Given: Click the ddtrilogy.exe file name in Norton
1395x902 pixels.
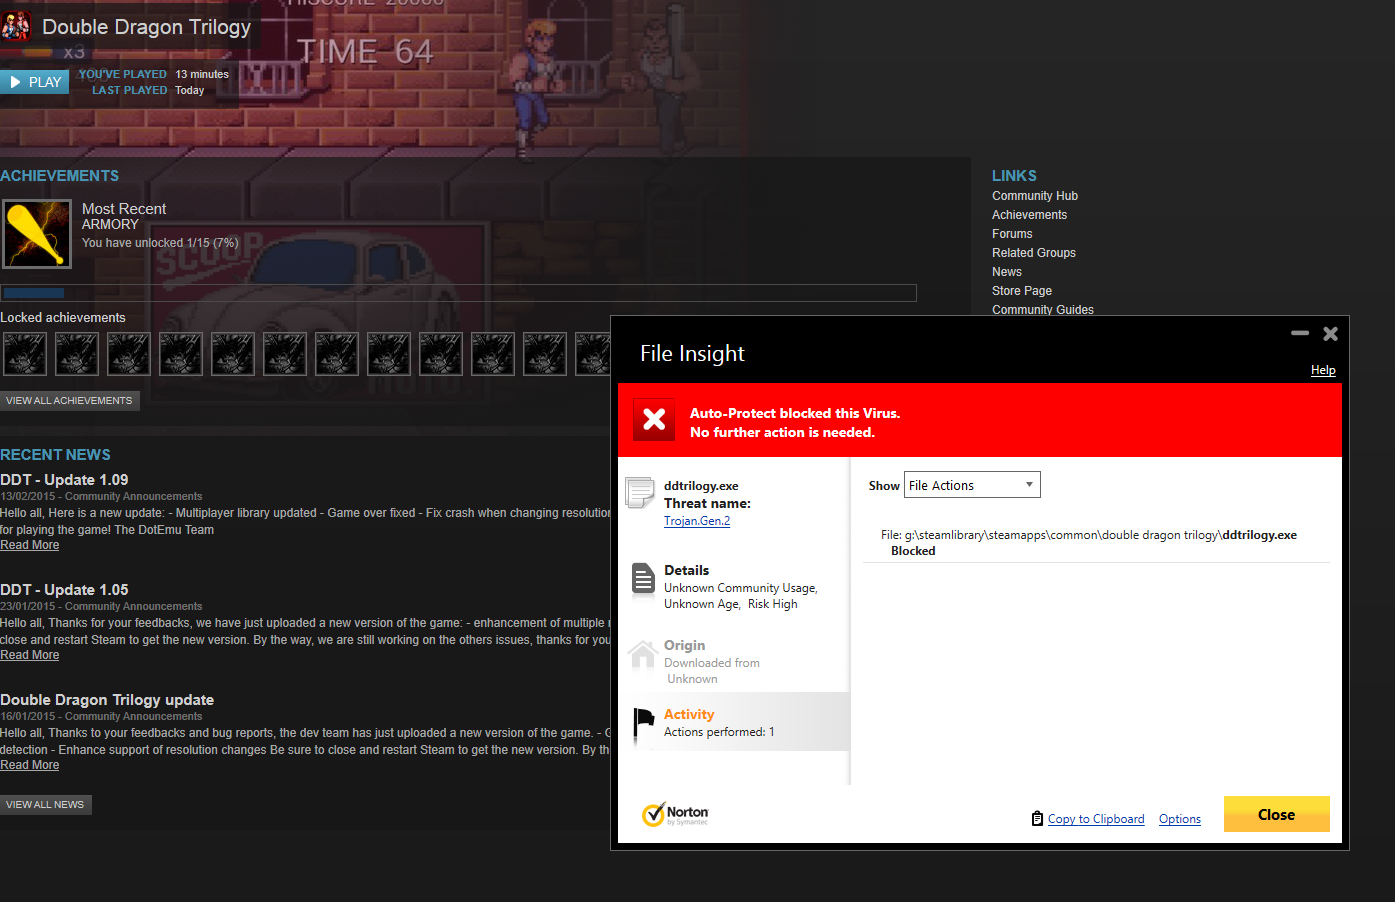Looking at the screenshot, I should [701, 486].
